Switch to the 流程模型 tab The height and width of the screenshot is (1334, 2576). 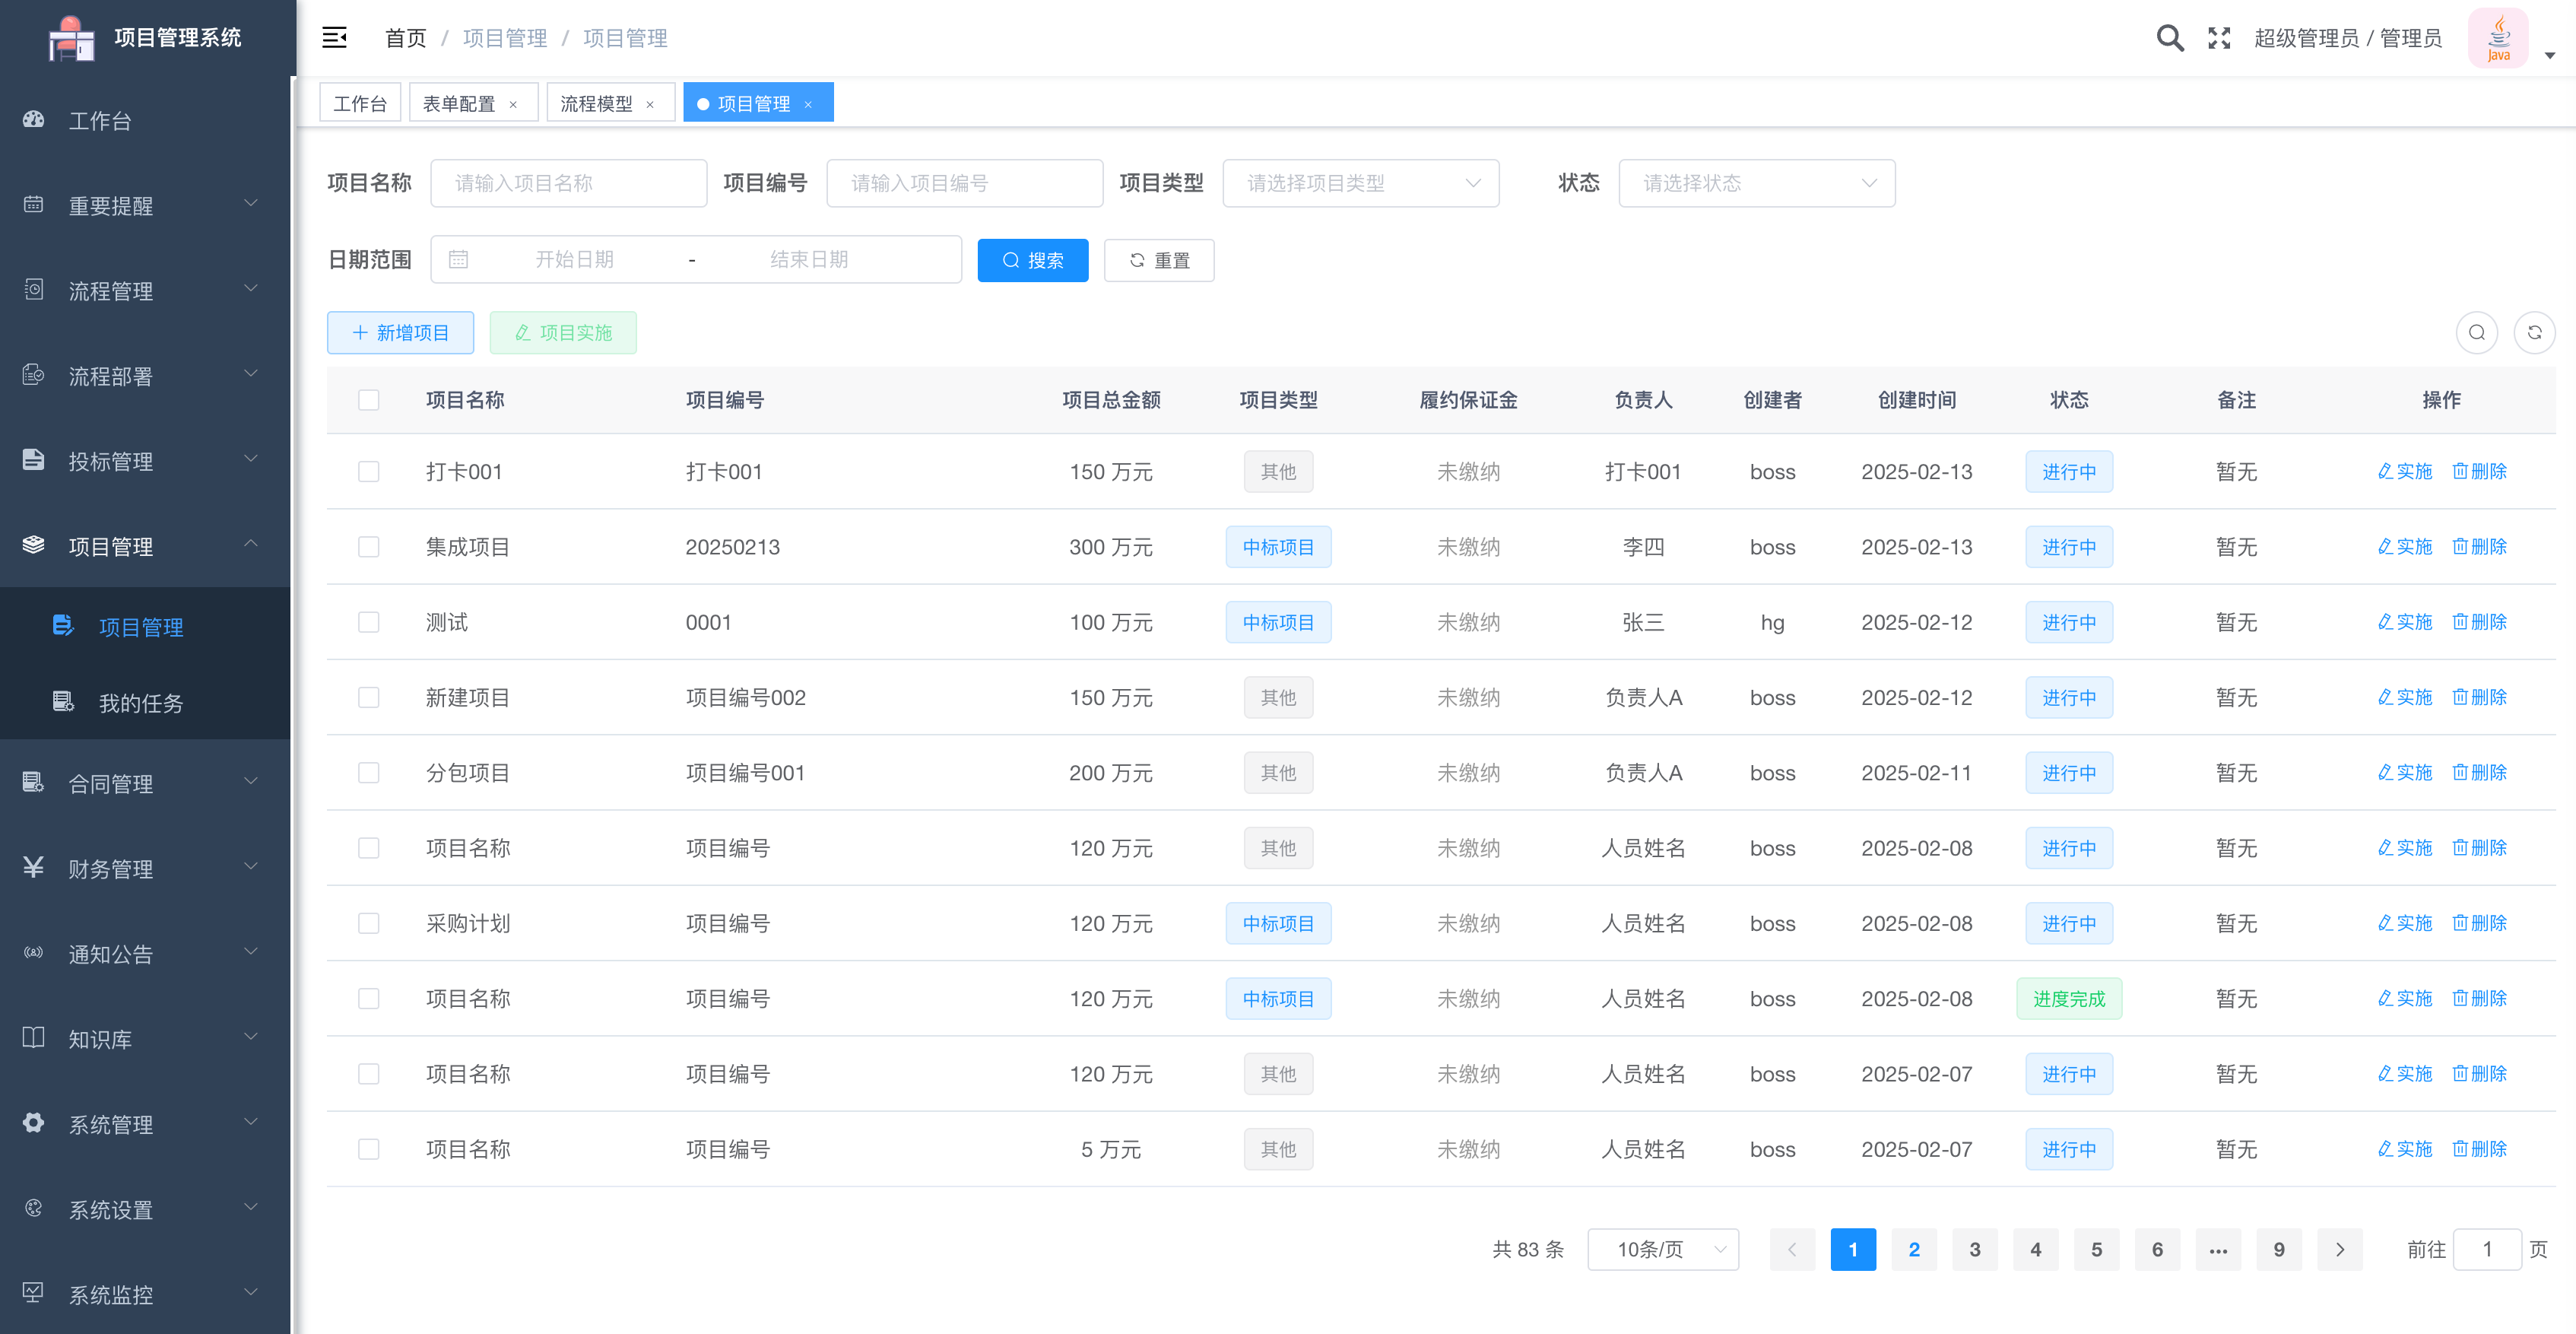[x=596, y=104]
